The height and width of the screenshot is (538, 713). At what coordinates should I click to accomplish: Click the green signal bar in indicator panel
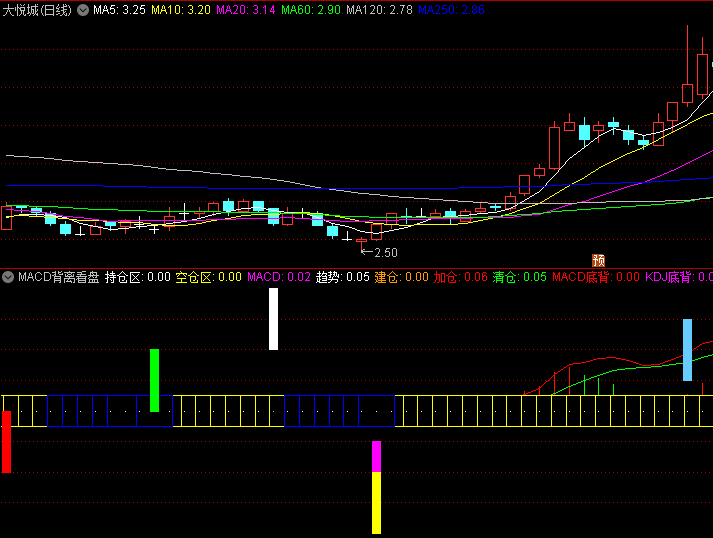155,380
